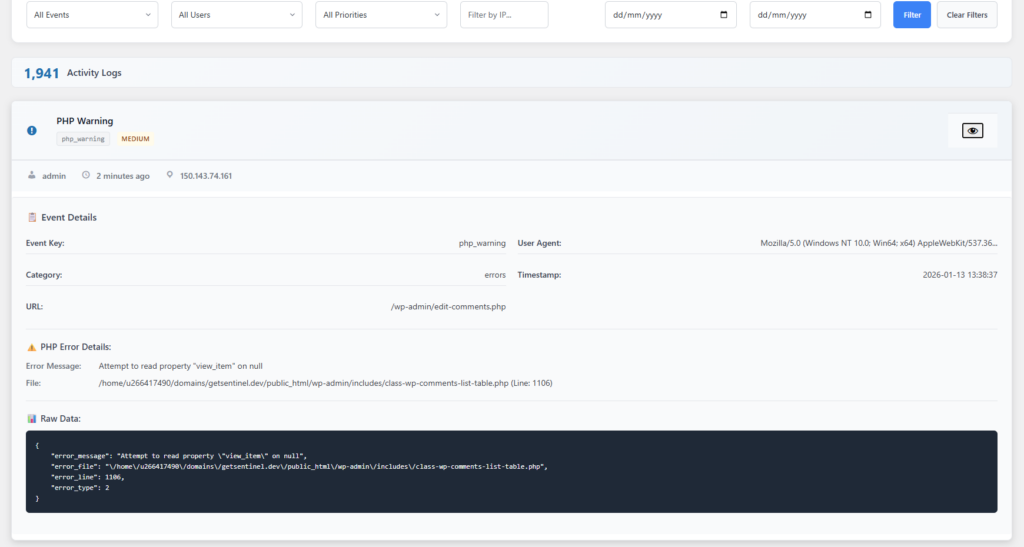Click the admin user icon
The image size is (1024, 547).
(x=32, y=176)
